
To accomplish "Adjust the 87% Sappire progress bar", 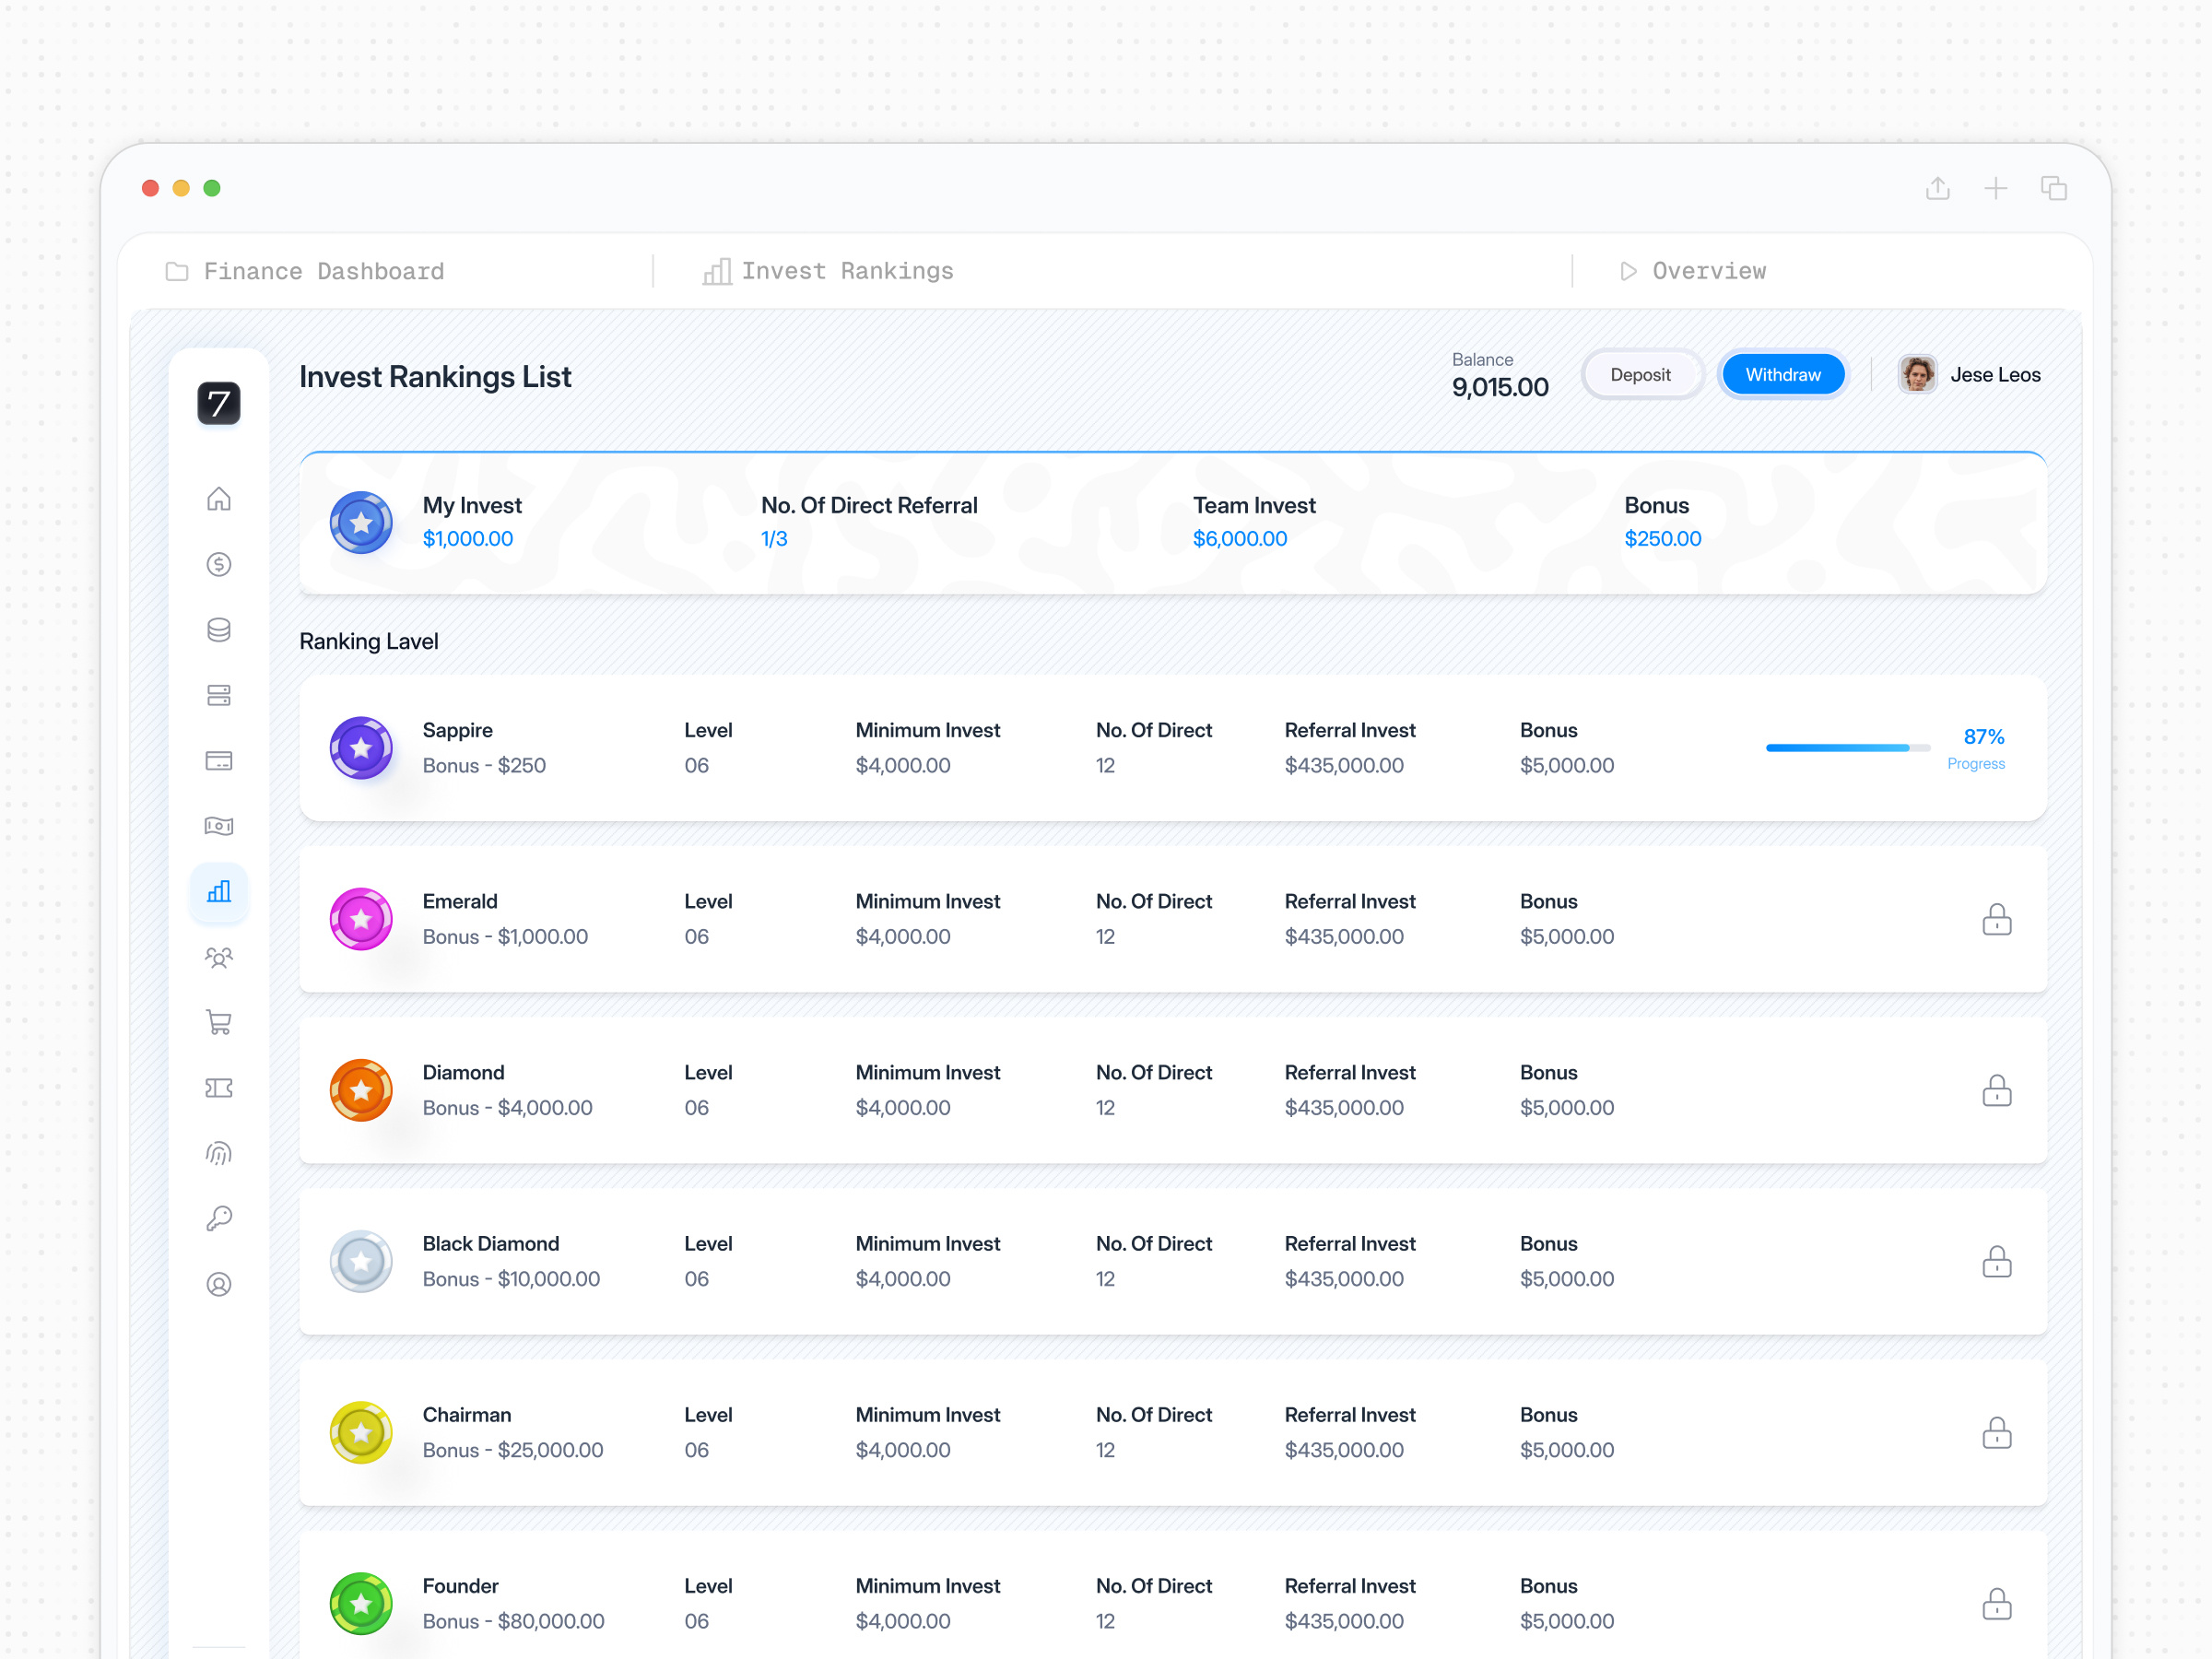I will [1846, 747].
